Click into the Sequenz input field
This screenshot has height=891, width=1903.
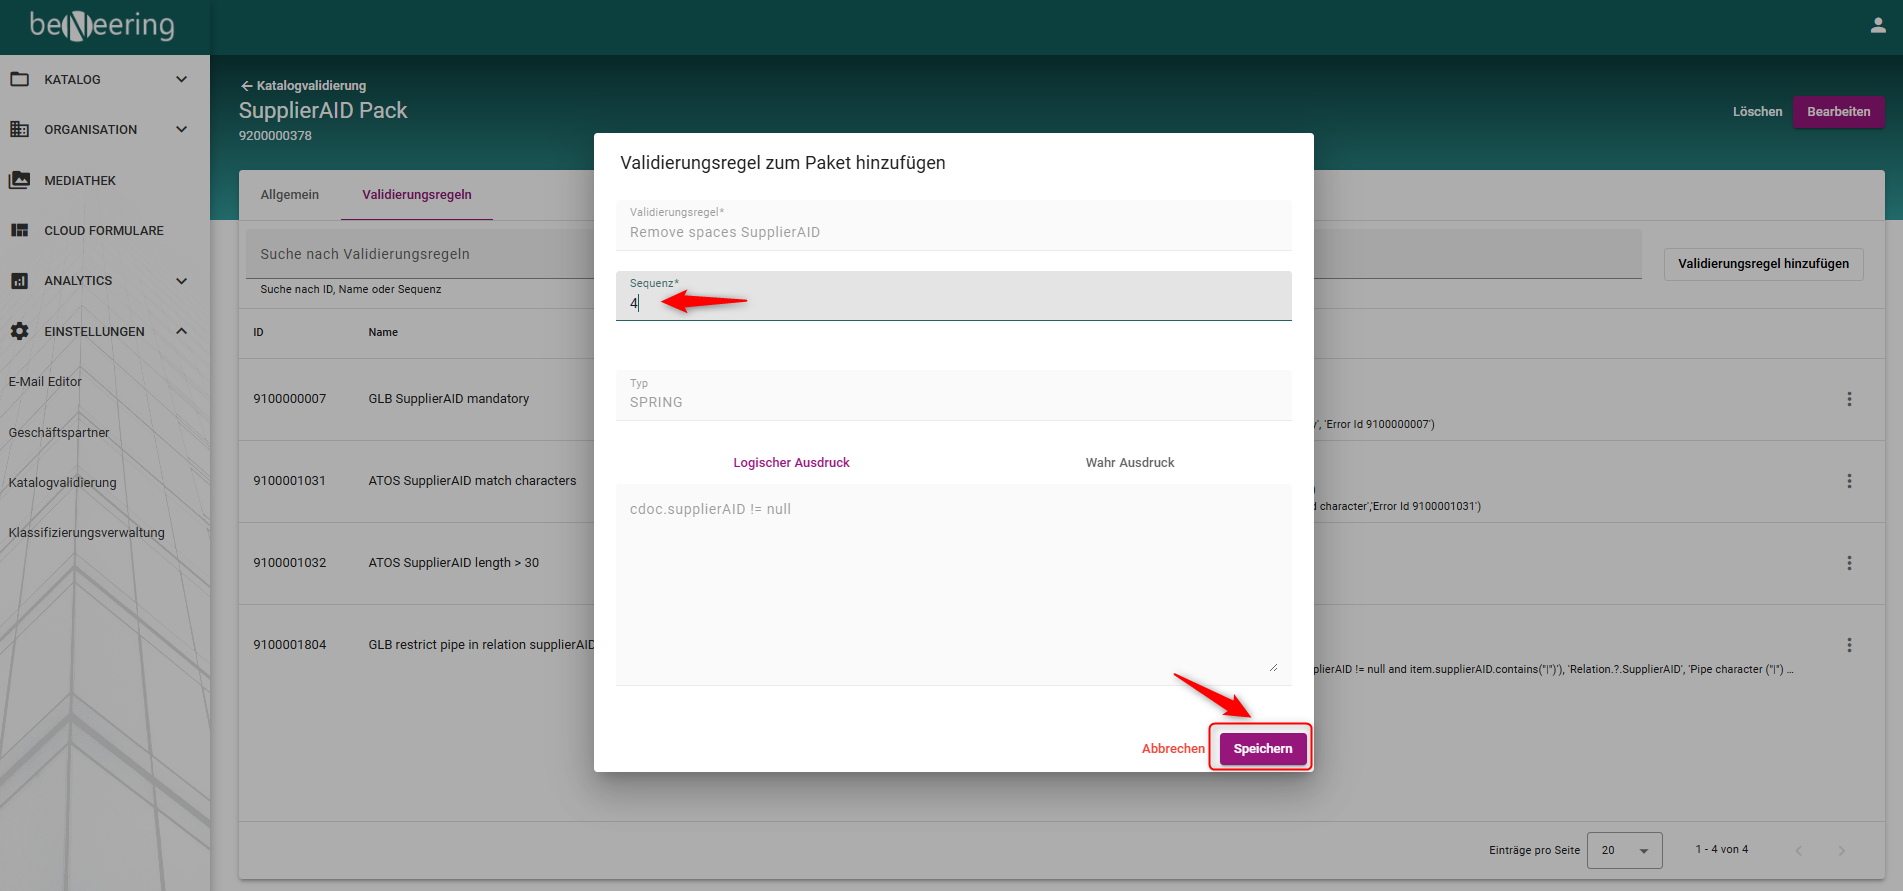pyautogui.click(x=953, y=303)
